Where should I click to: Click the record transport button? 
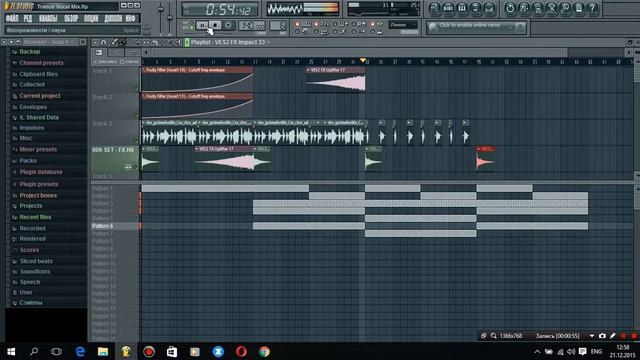[229, 25]
